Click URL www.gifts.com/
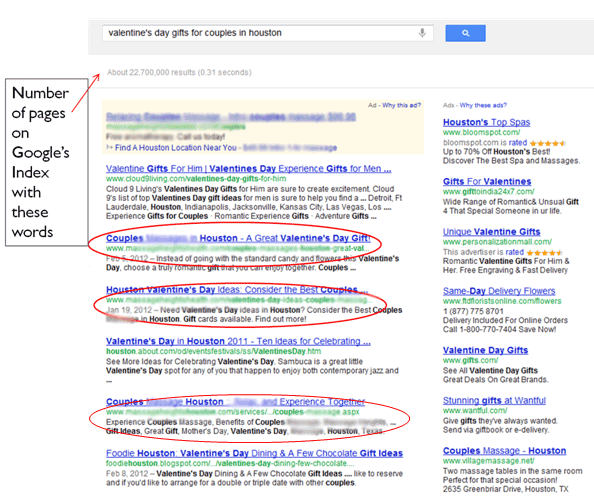Image resolution: width=594 pixels, height=499 pixels. [471, 360]
